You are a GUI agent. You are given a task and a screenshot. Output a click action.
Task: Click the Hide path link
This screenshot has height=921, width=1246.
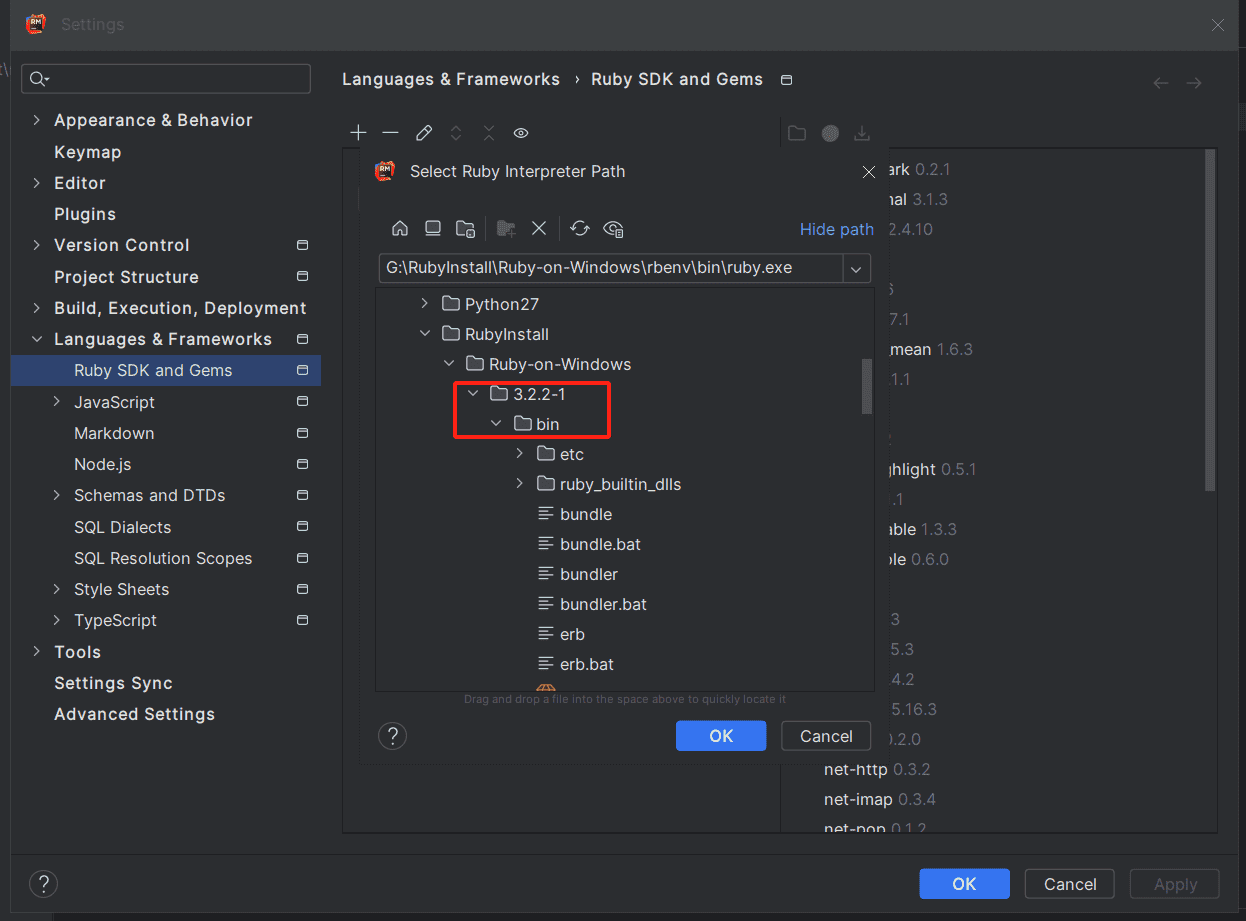[837, 229]
